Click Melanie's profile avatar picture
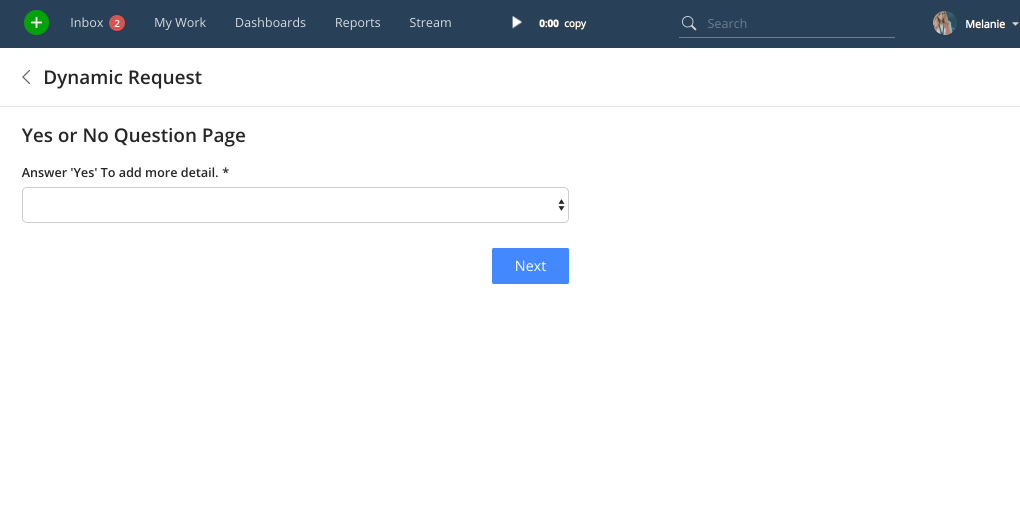Viewport: 1020px width, 505px height. (944, 23)
